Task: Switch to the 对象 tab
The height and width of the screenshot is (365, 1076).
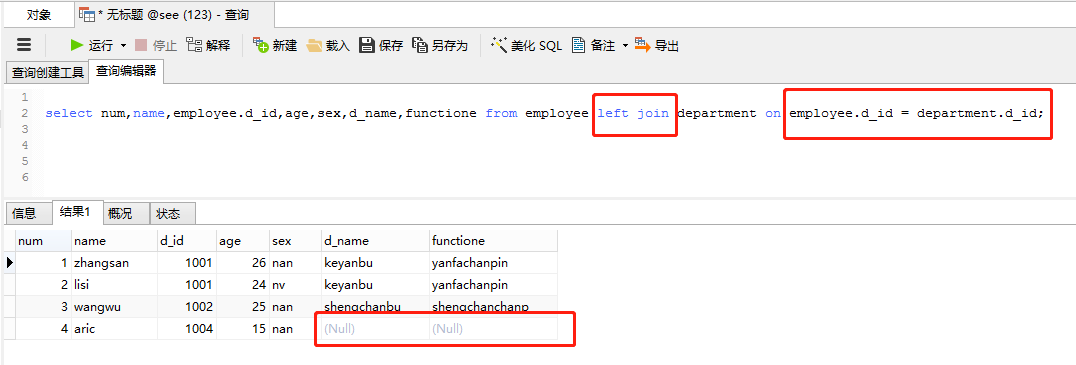Action: tap(39, 14)
